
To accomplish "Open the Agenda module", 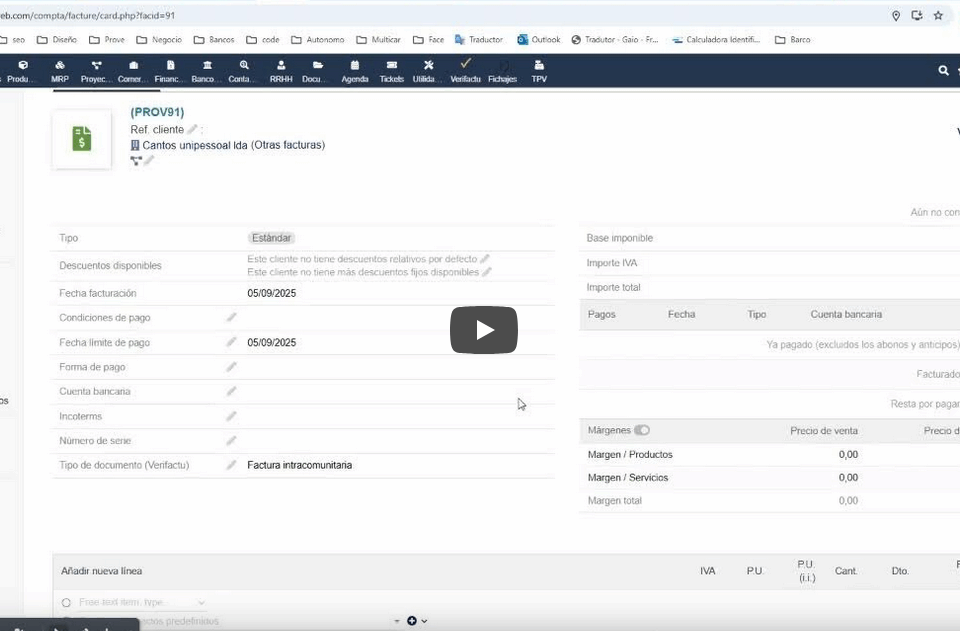I will 355,71.
